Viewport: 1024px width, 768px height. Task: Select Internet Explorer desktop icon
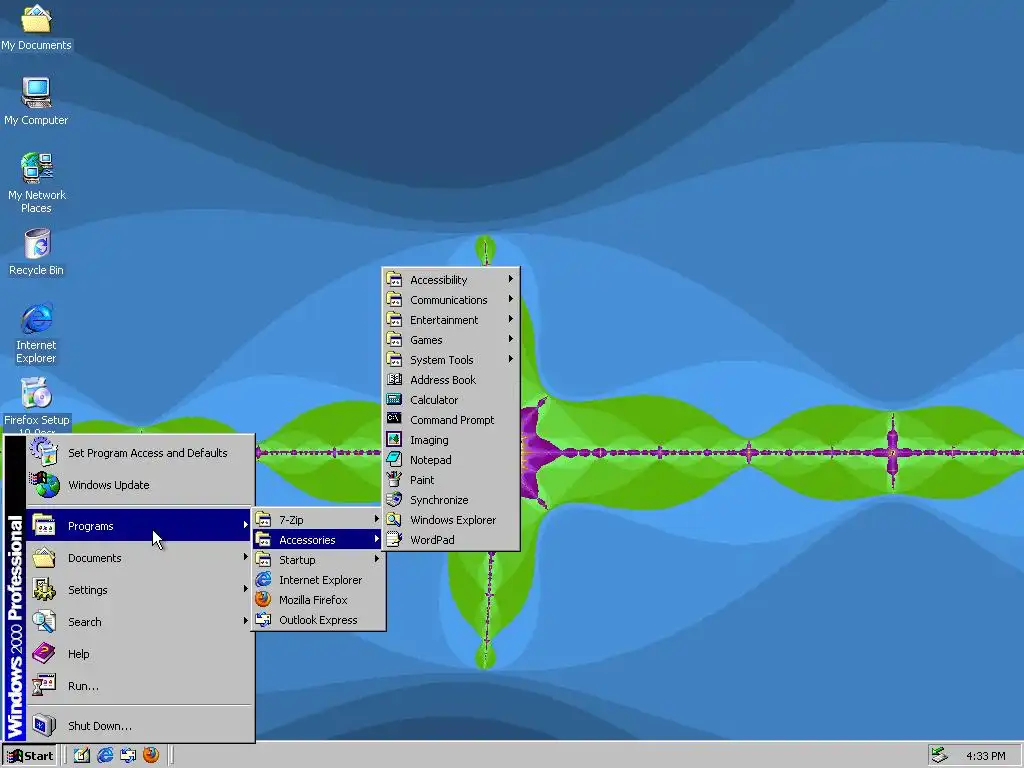coord(36,333)
